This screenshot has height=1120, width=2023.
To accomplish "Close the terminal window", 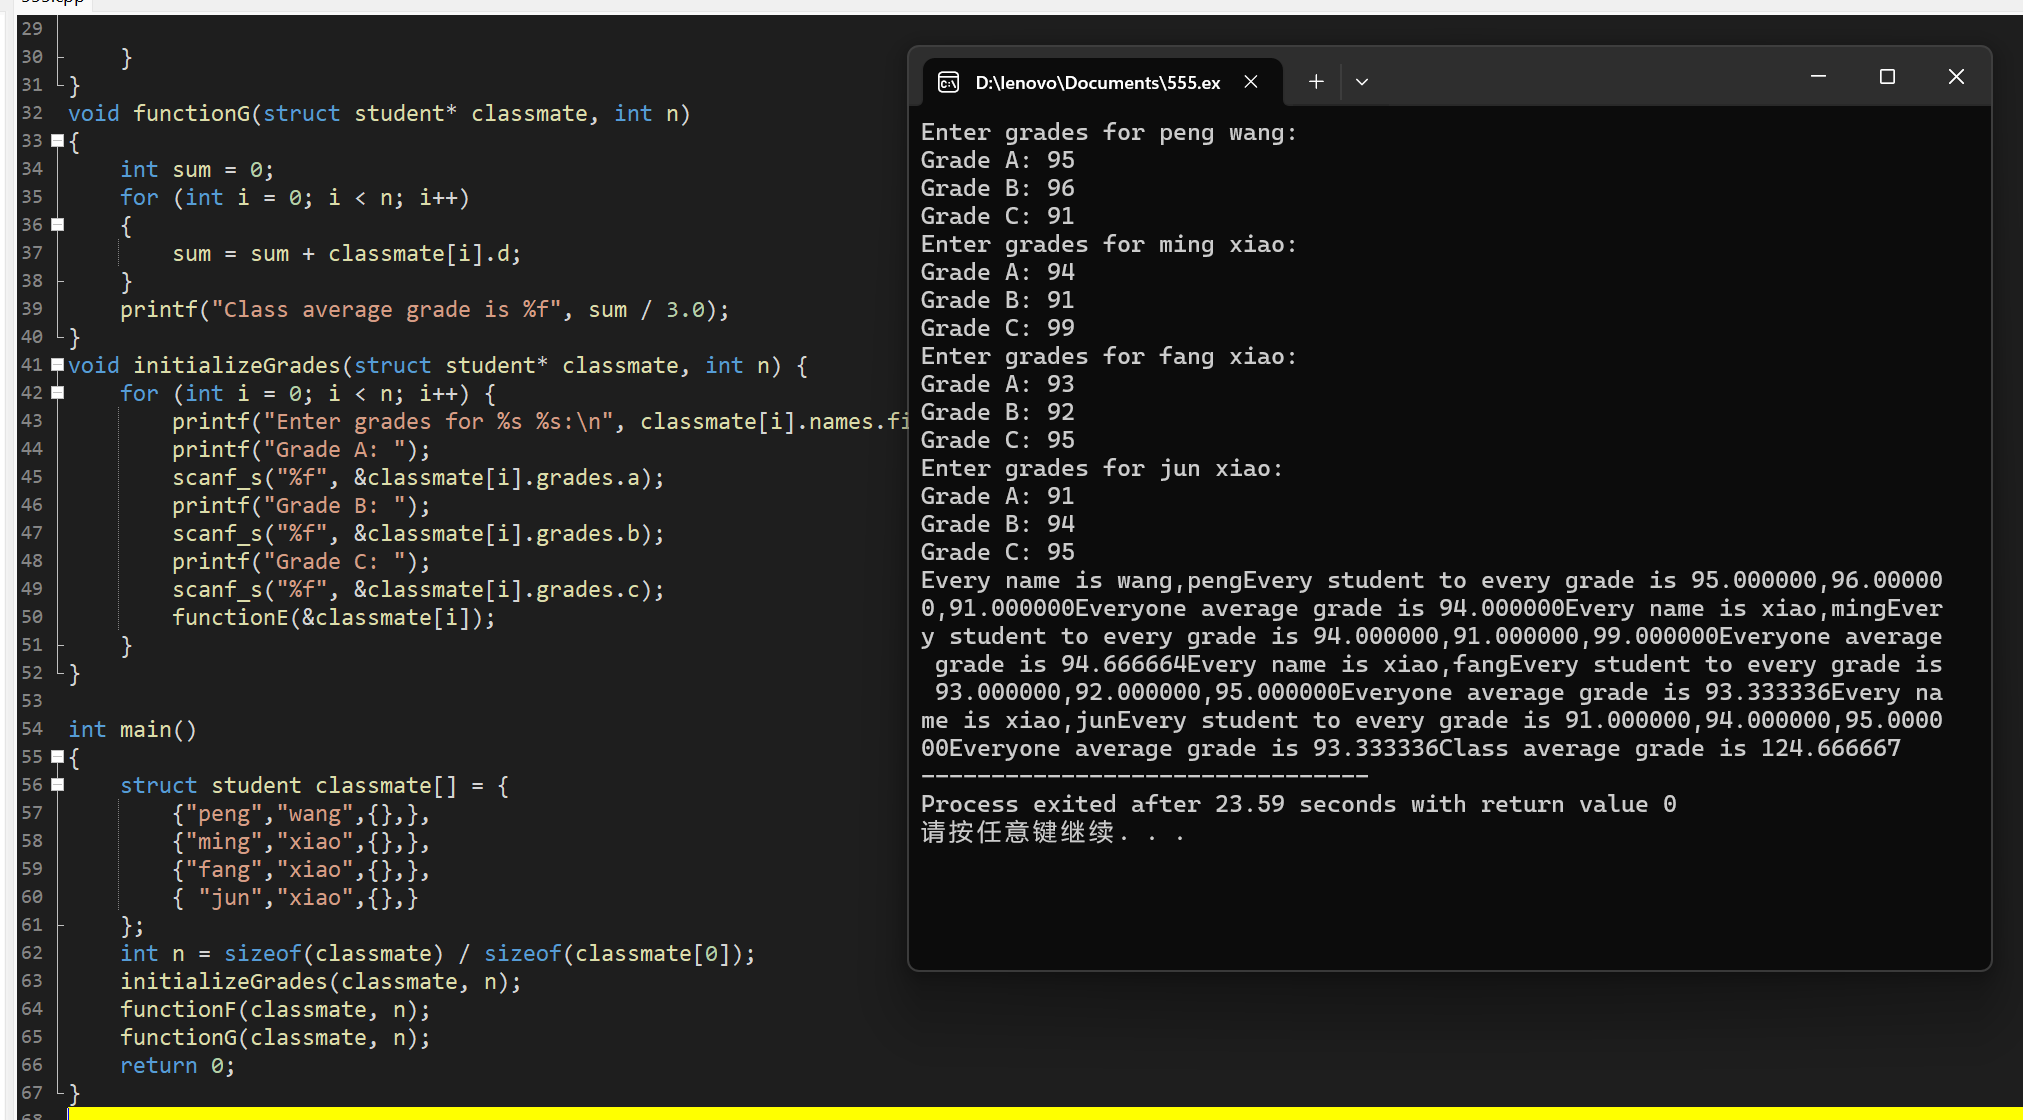I will point(1956,77).
